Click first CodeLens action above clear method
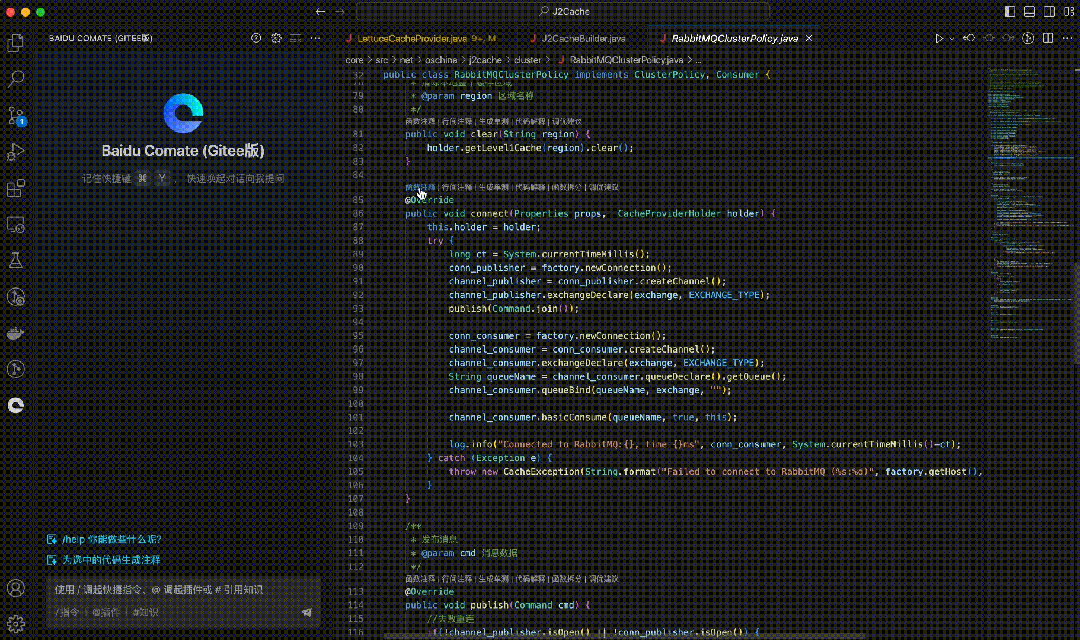This screenshot has height=640, width=1080. 420,121
